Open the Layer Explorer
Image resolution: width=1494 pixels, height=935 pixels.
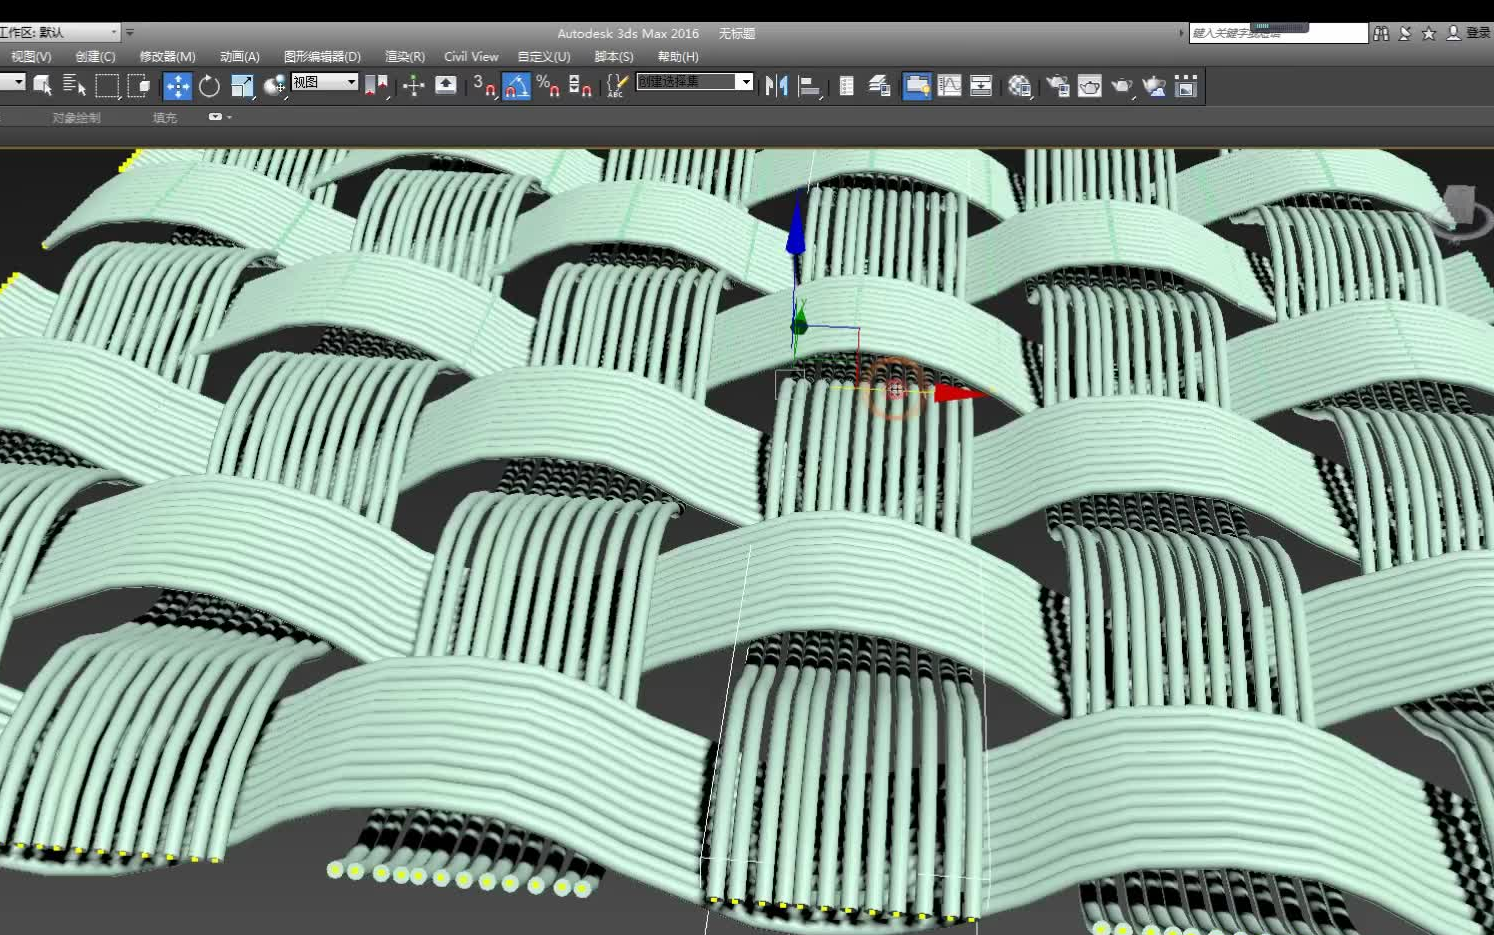(x=879, y=86)
